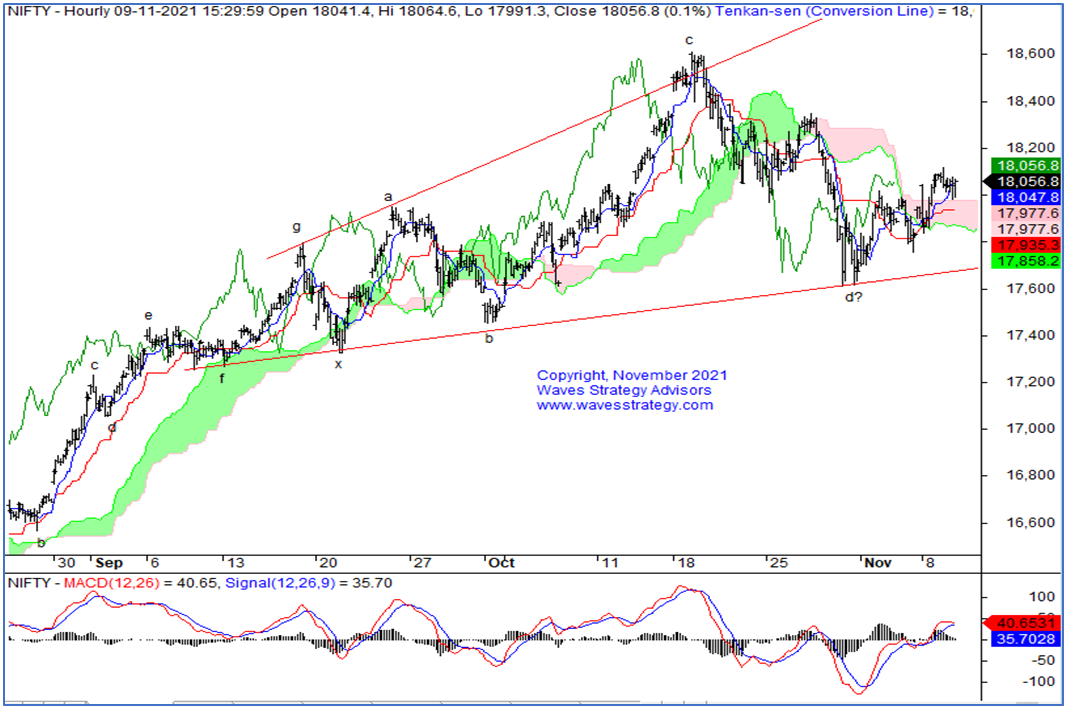This screenshot has height=709, width=1069.
Task: Select the x wave label
Action: point(338,365)
